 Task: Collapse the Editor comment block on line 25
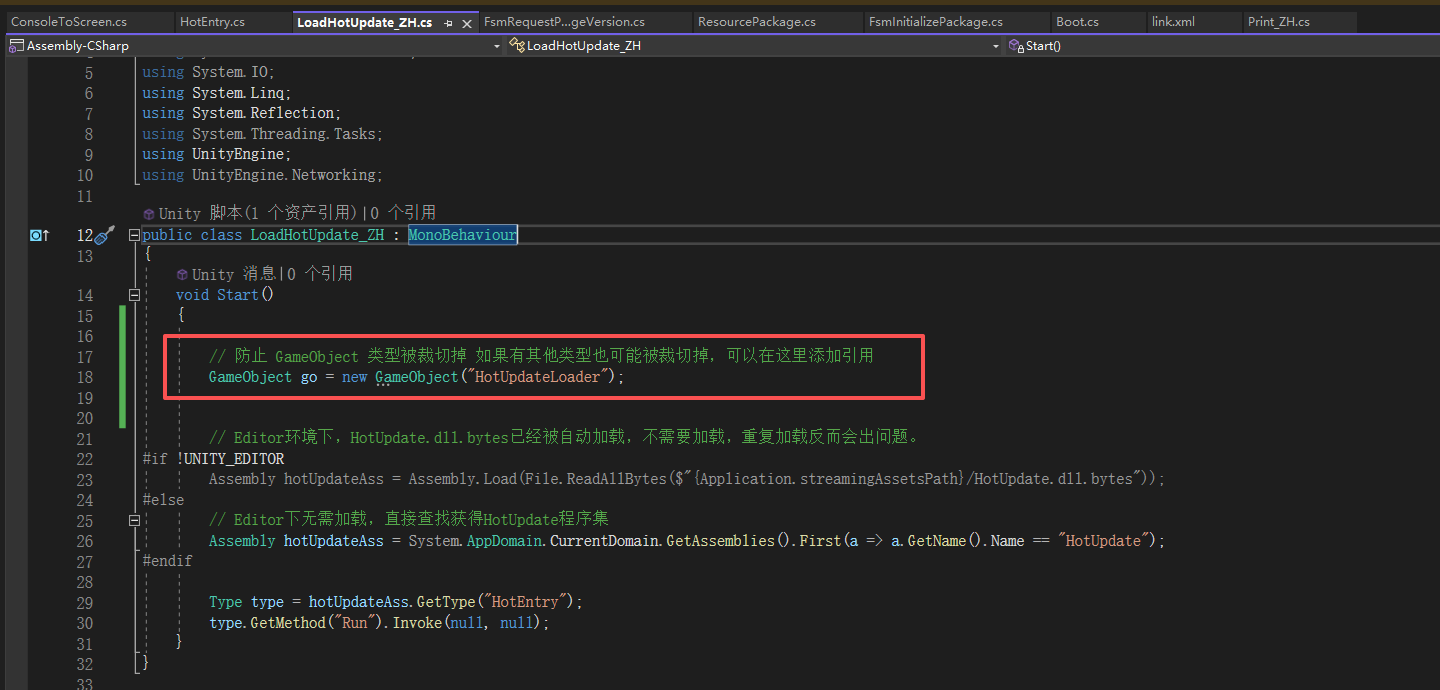[134, 520]
